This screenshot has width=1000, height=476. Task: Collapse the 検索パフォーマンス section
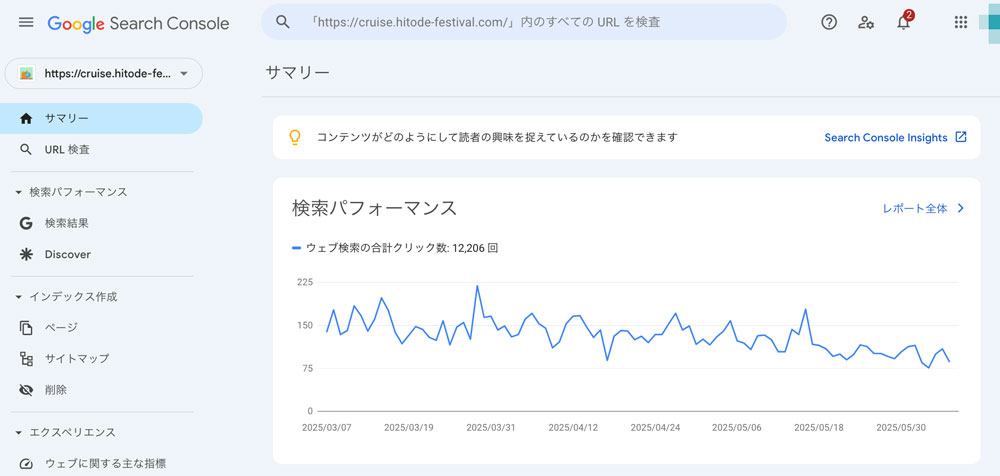pos(19,192)
